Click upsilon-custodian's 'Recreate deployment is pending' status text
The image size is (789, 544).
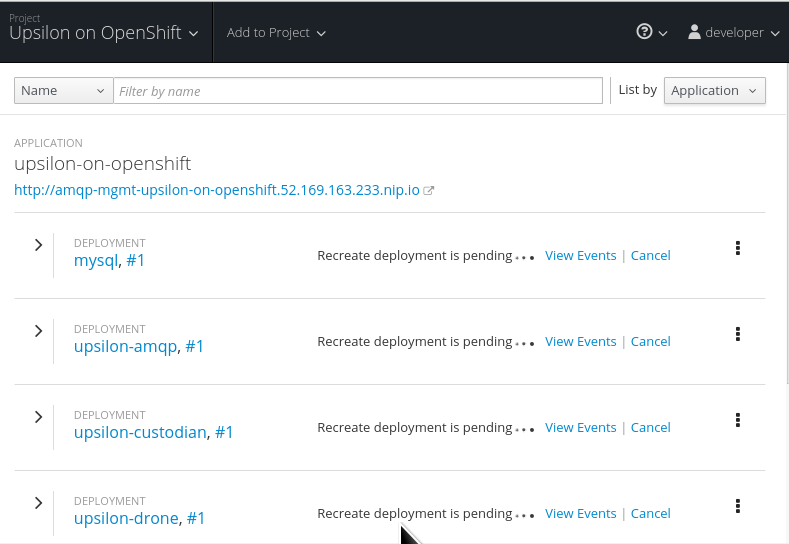[x=415, y=428]
